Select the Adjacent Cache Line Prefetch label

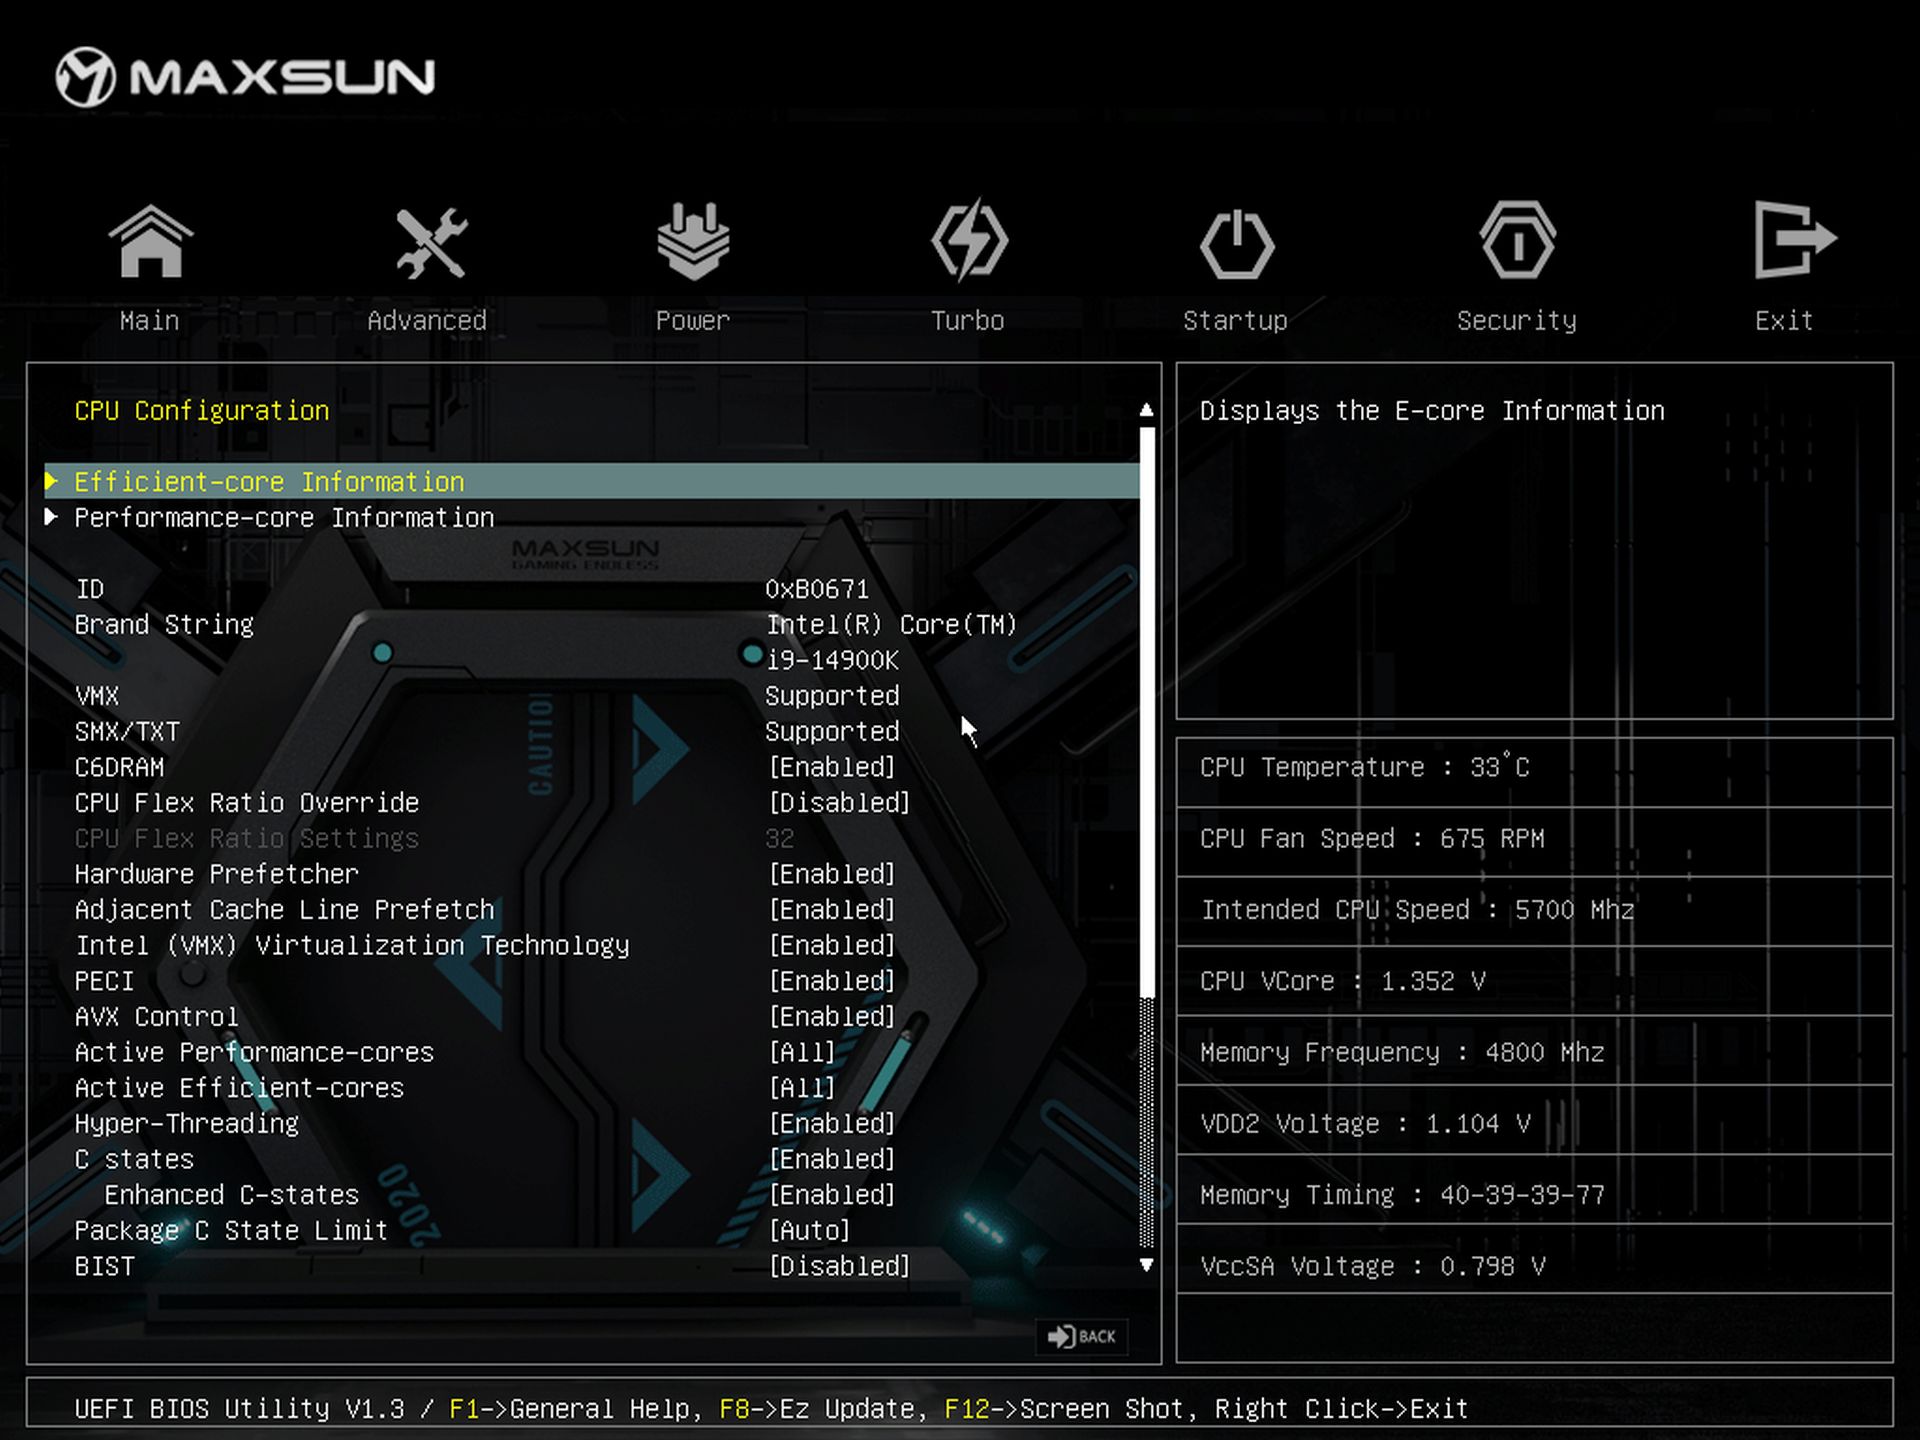(x=284, y=910)
